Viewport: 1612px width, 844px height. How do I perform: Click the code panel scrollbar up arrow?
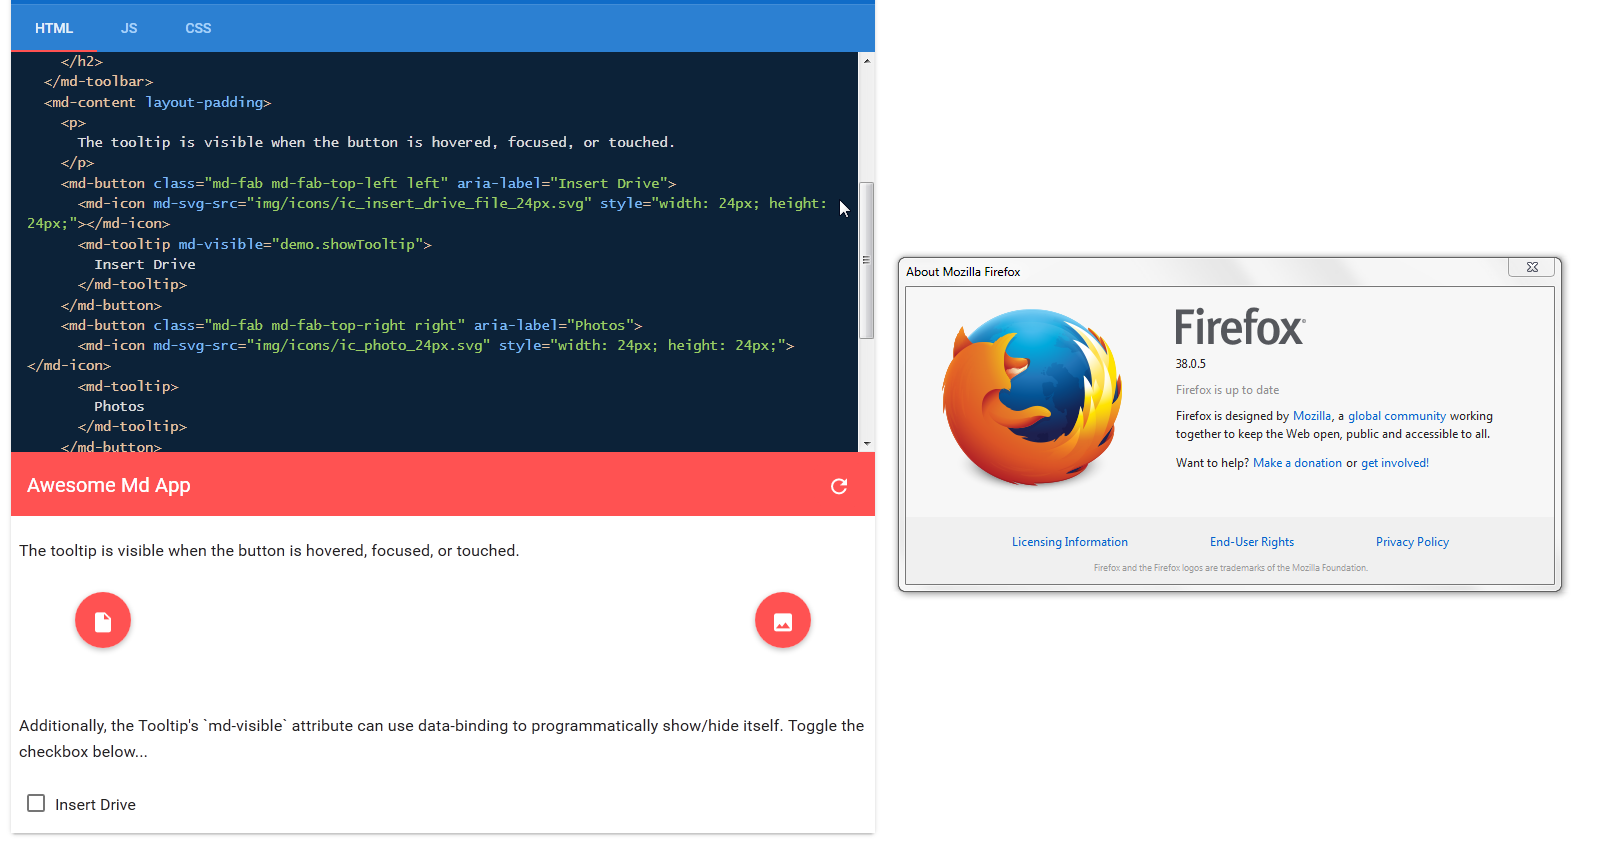point(867,61)
